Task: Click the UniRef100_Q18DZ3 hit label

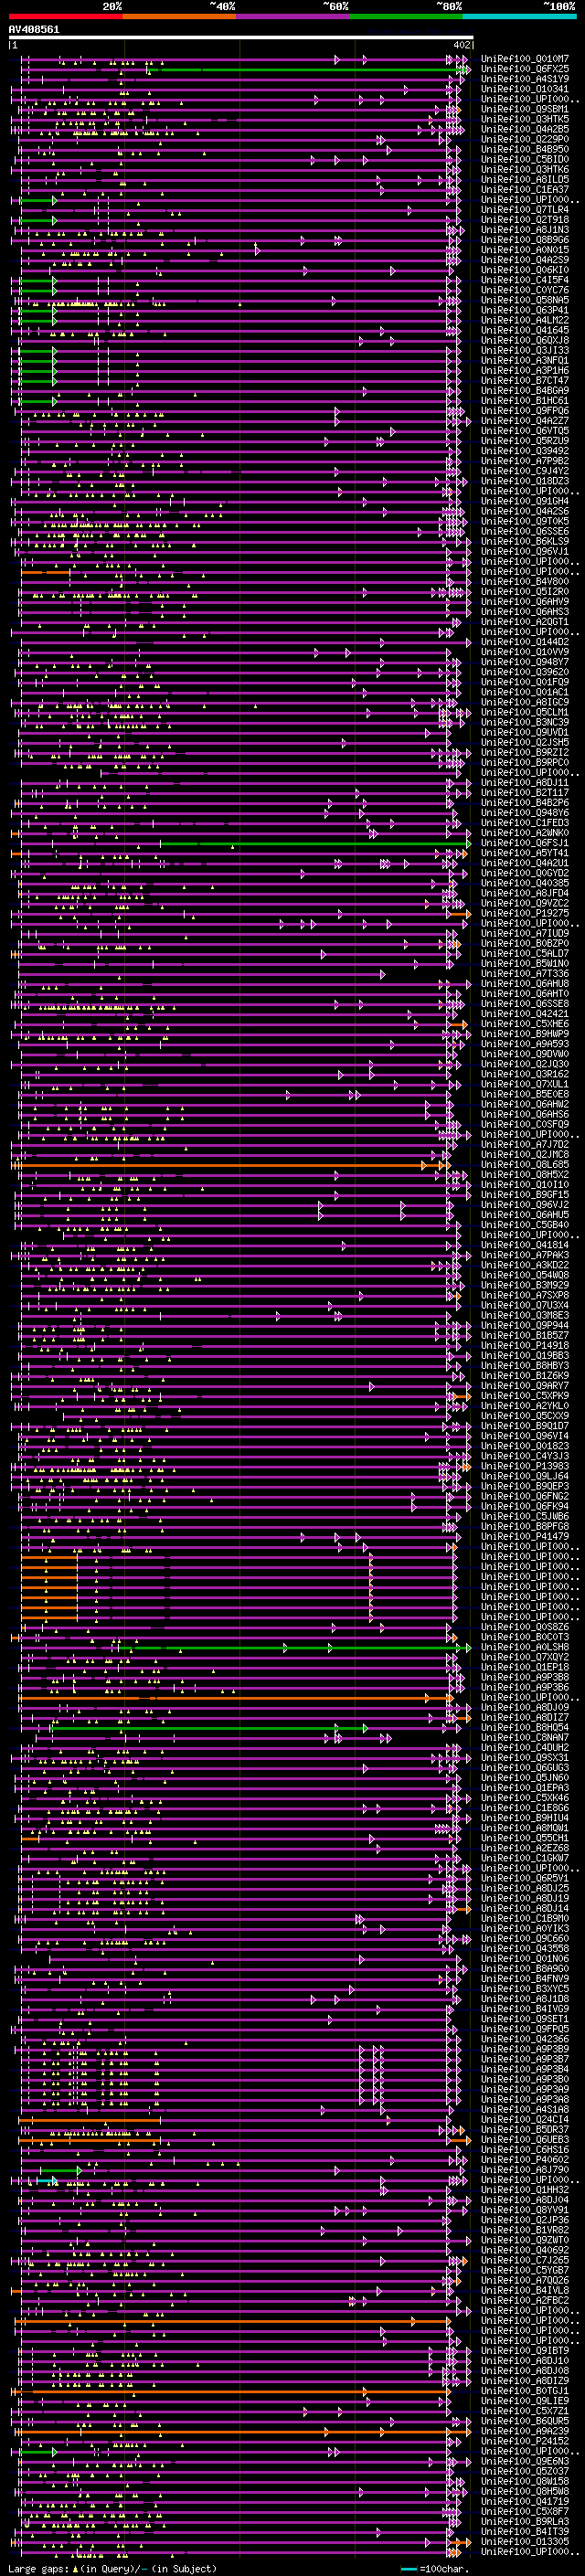Action: coord(524,481)
